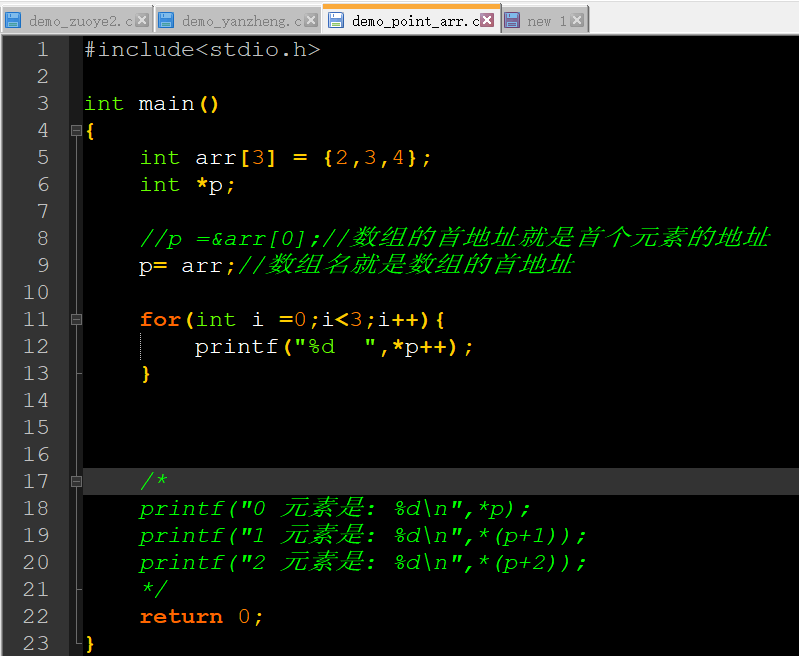Click the */ comment closer on line 21
Image resolution: width=799 pixels, height=656 pixels.
tap(154, 589)
